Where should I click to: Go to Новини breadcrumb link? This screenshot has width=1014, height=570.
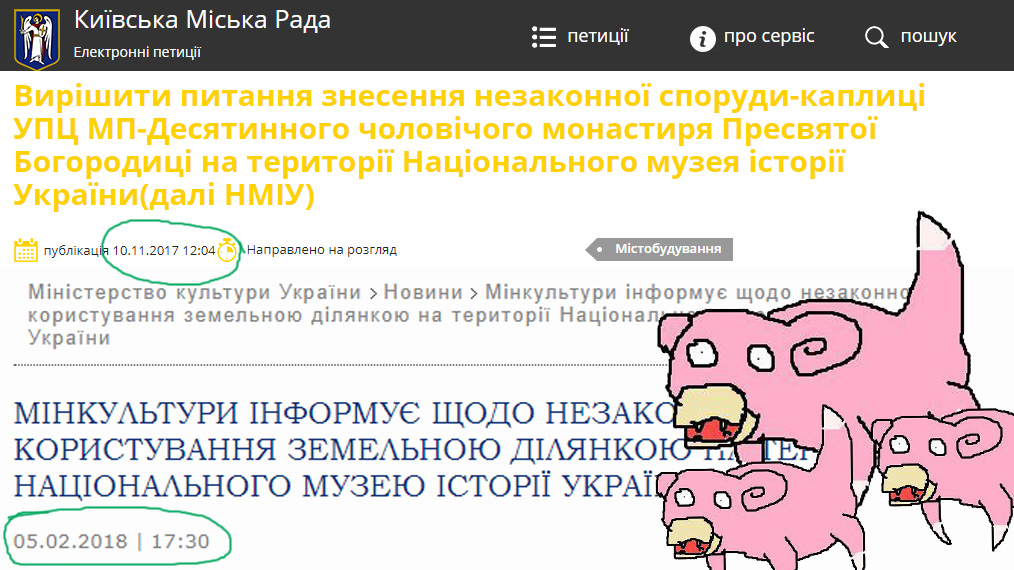423,292
